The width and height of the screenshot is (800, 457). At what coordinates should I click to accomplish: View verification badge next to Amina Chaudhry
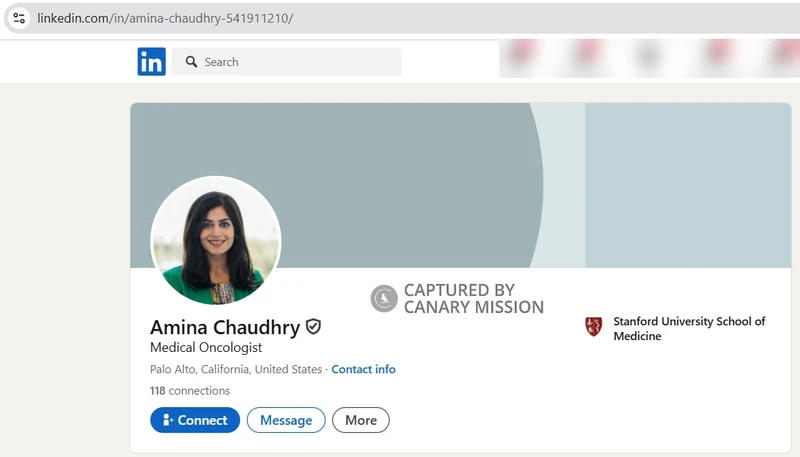(313, 326)
